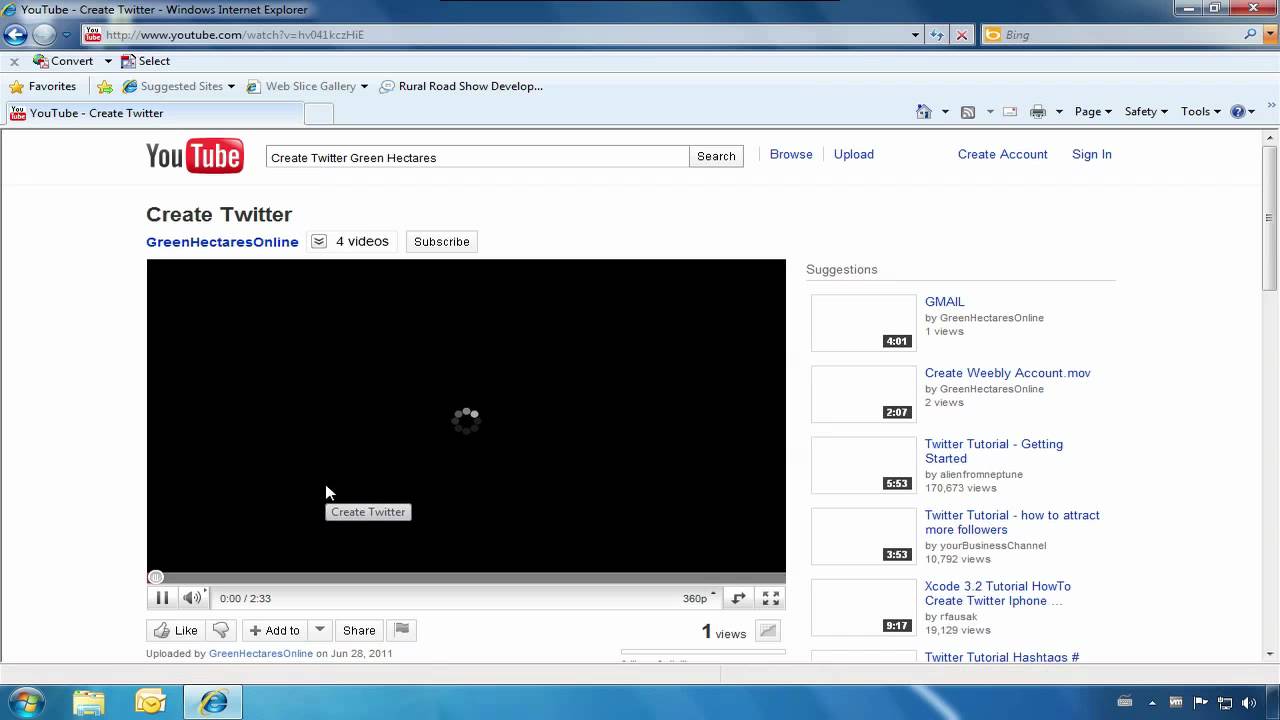
Task: Click the browser Forward arrow
Action: click(x=43, y=35)
